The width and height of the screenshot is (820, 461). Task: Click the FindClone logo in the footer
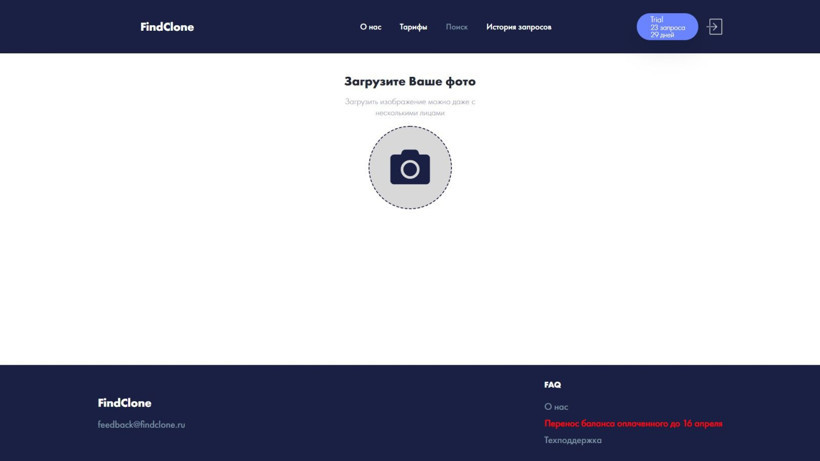point(125,403)
